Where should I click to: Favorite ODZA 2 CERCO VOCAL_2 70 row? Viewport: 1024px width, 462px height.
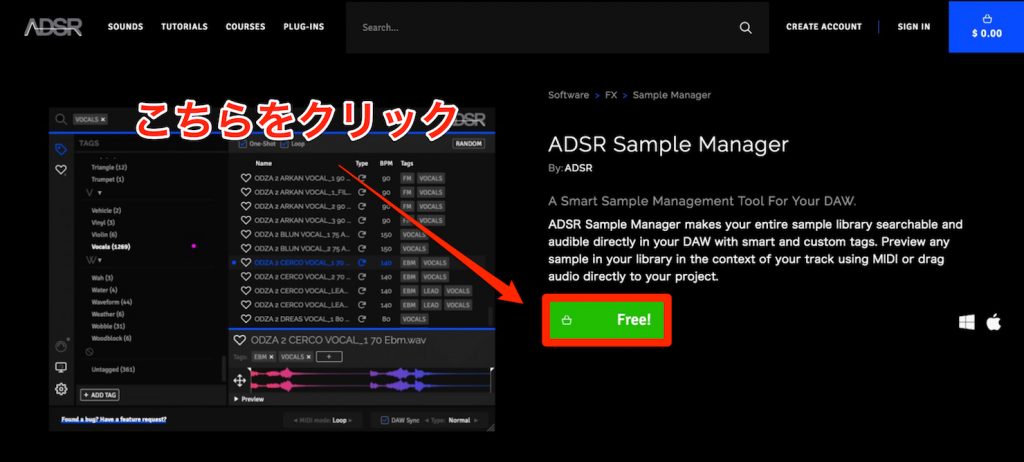pos(246,276)
